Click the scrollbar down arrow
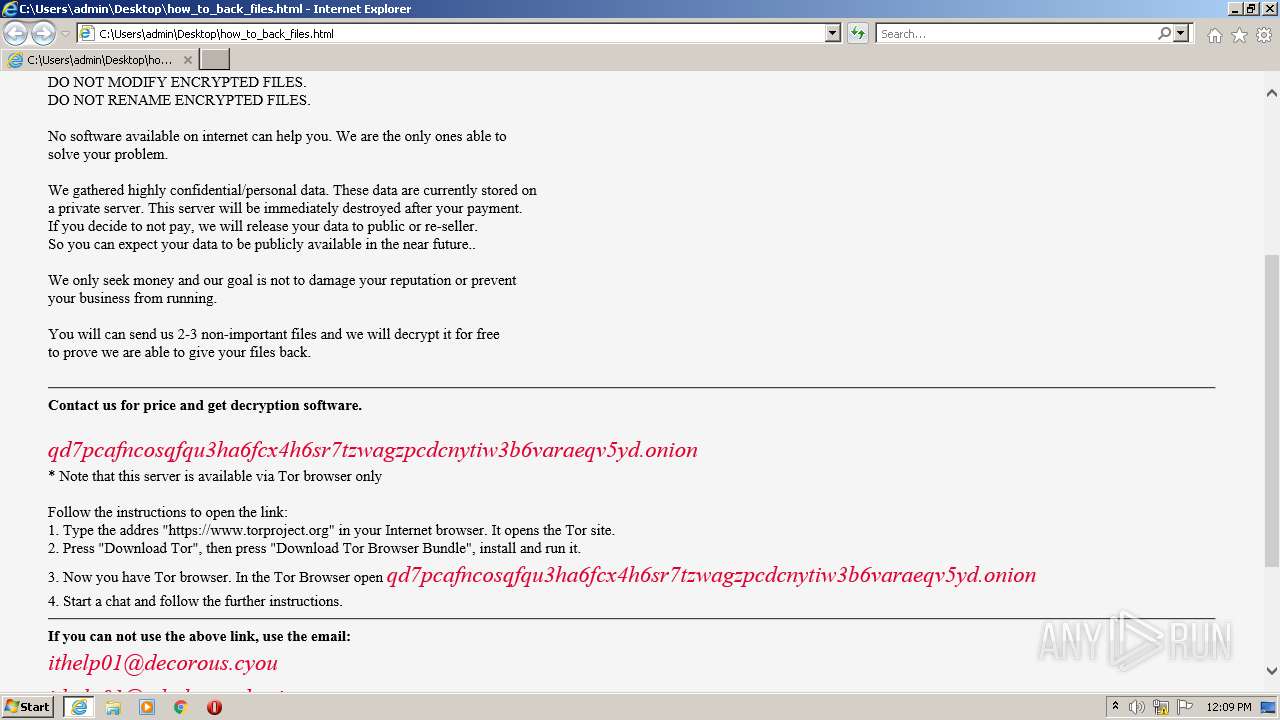 [1272, 671]
